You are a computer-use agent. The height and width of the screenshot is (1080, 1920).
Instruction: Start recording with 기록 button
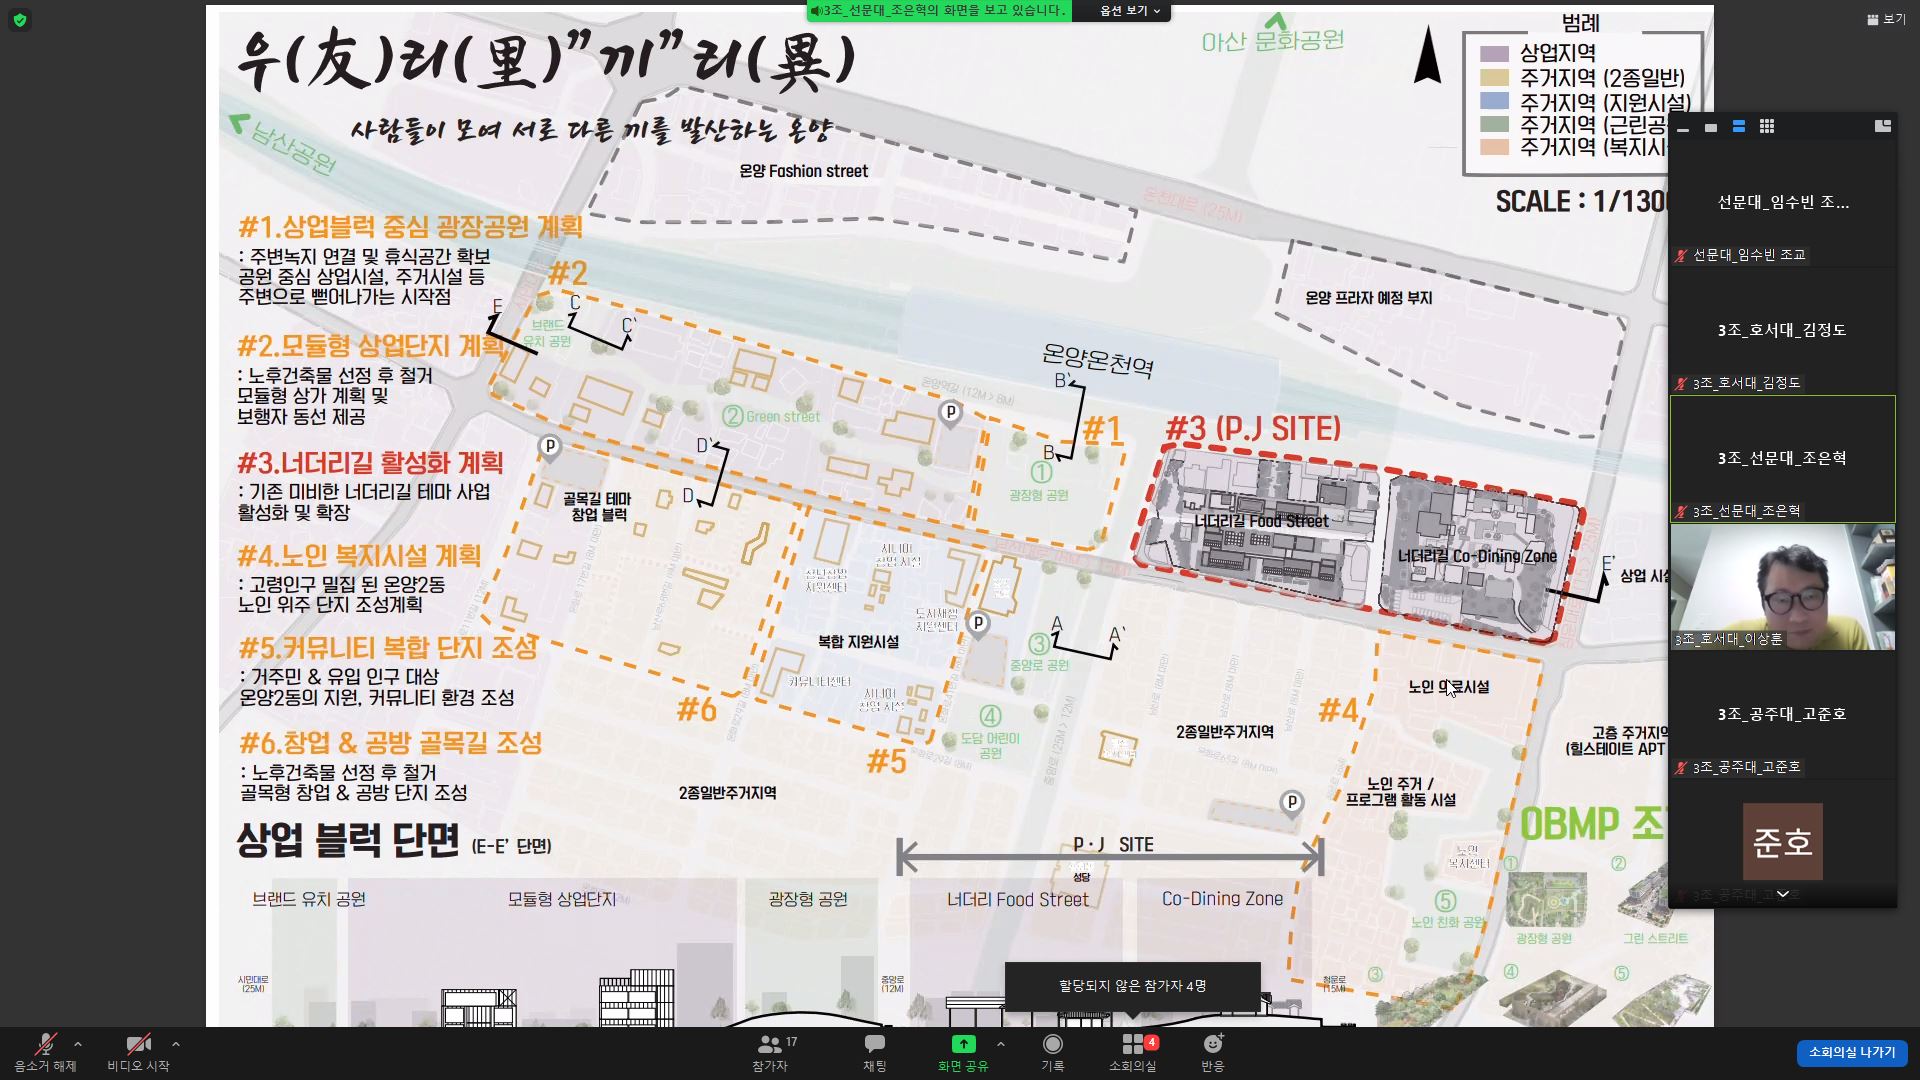[x=1052, y=1052]
